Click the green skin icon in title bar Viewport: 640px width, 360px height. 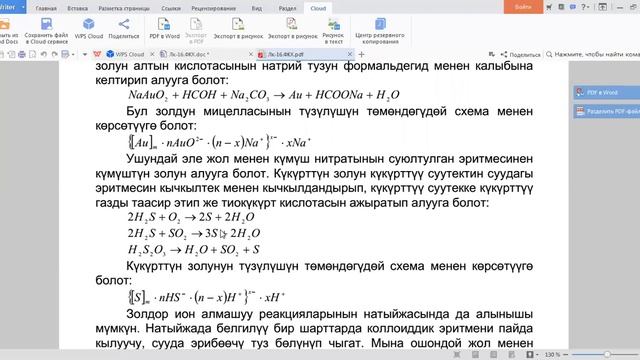pos(561,7)
